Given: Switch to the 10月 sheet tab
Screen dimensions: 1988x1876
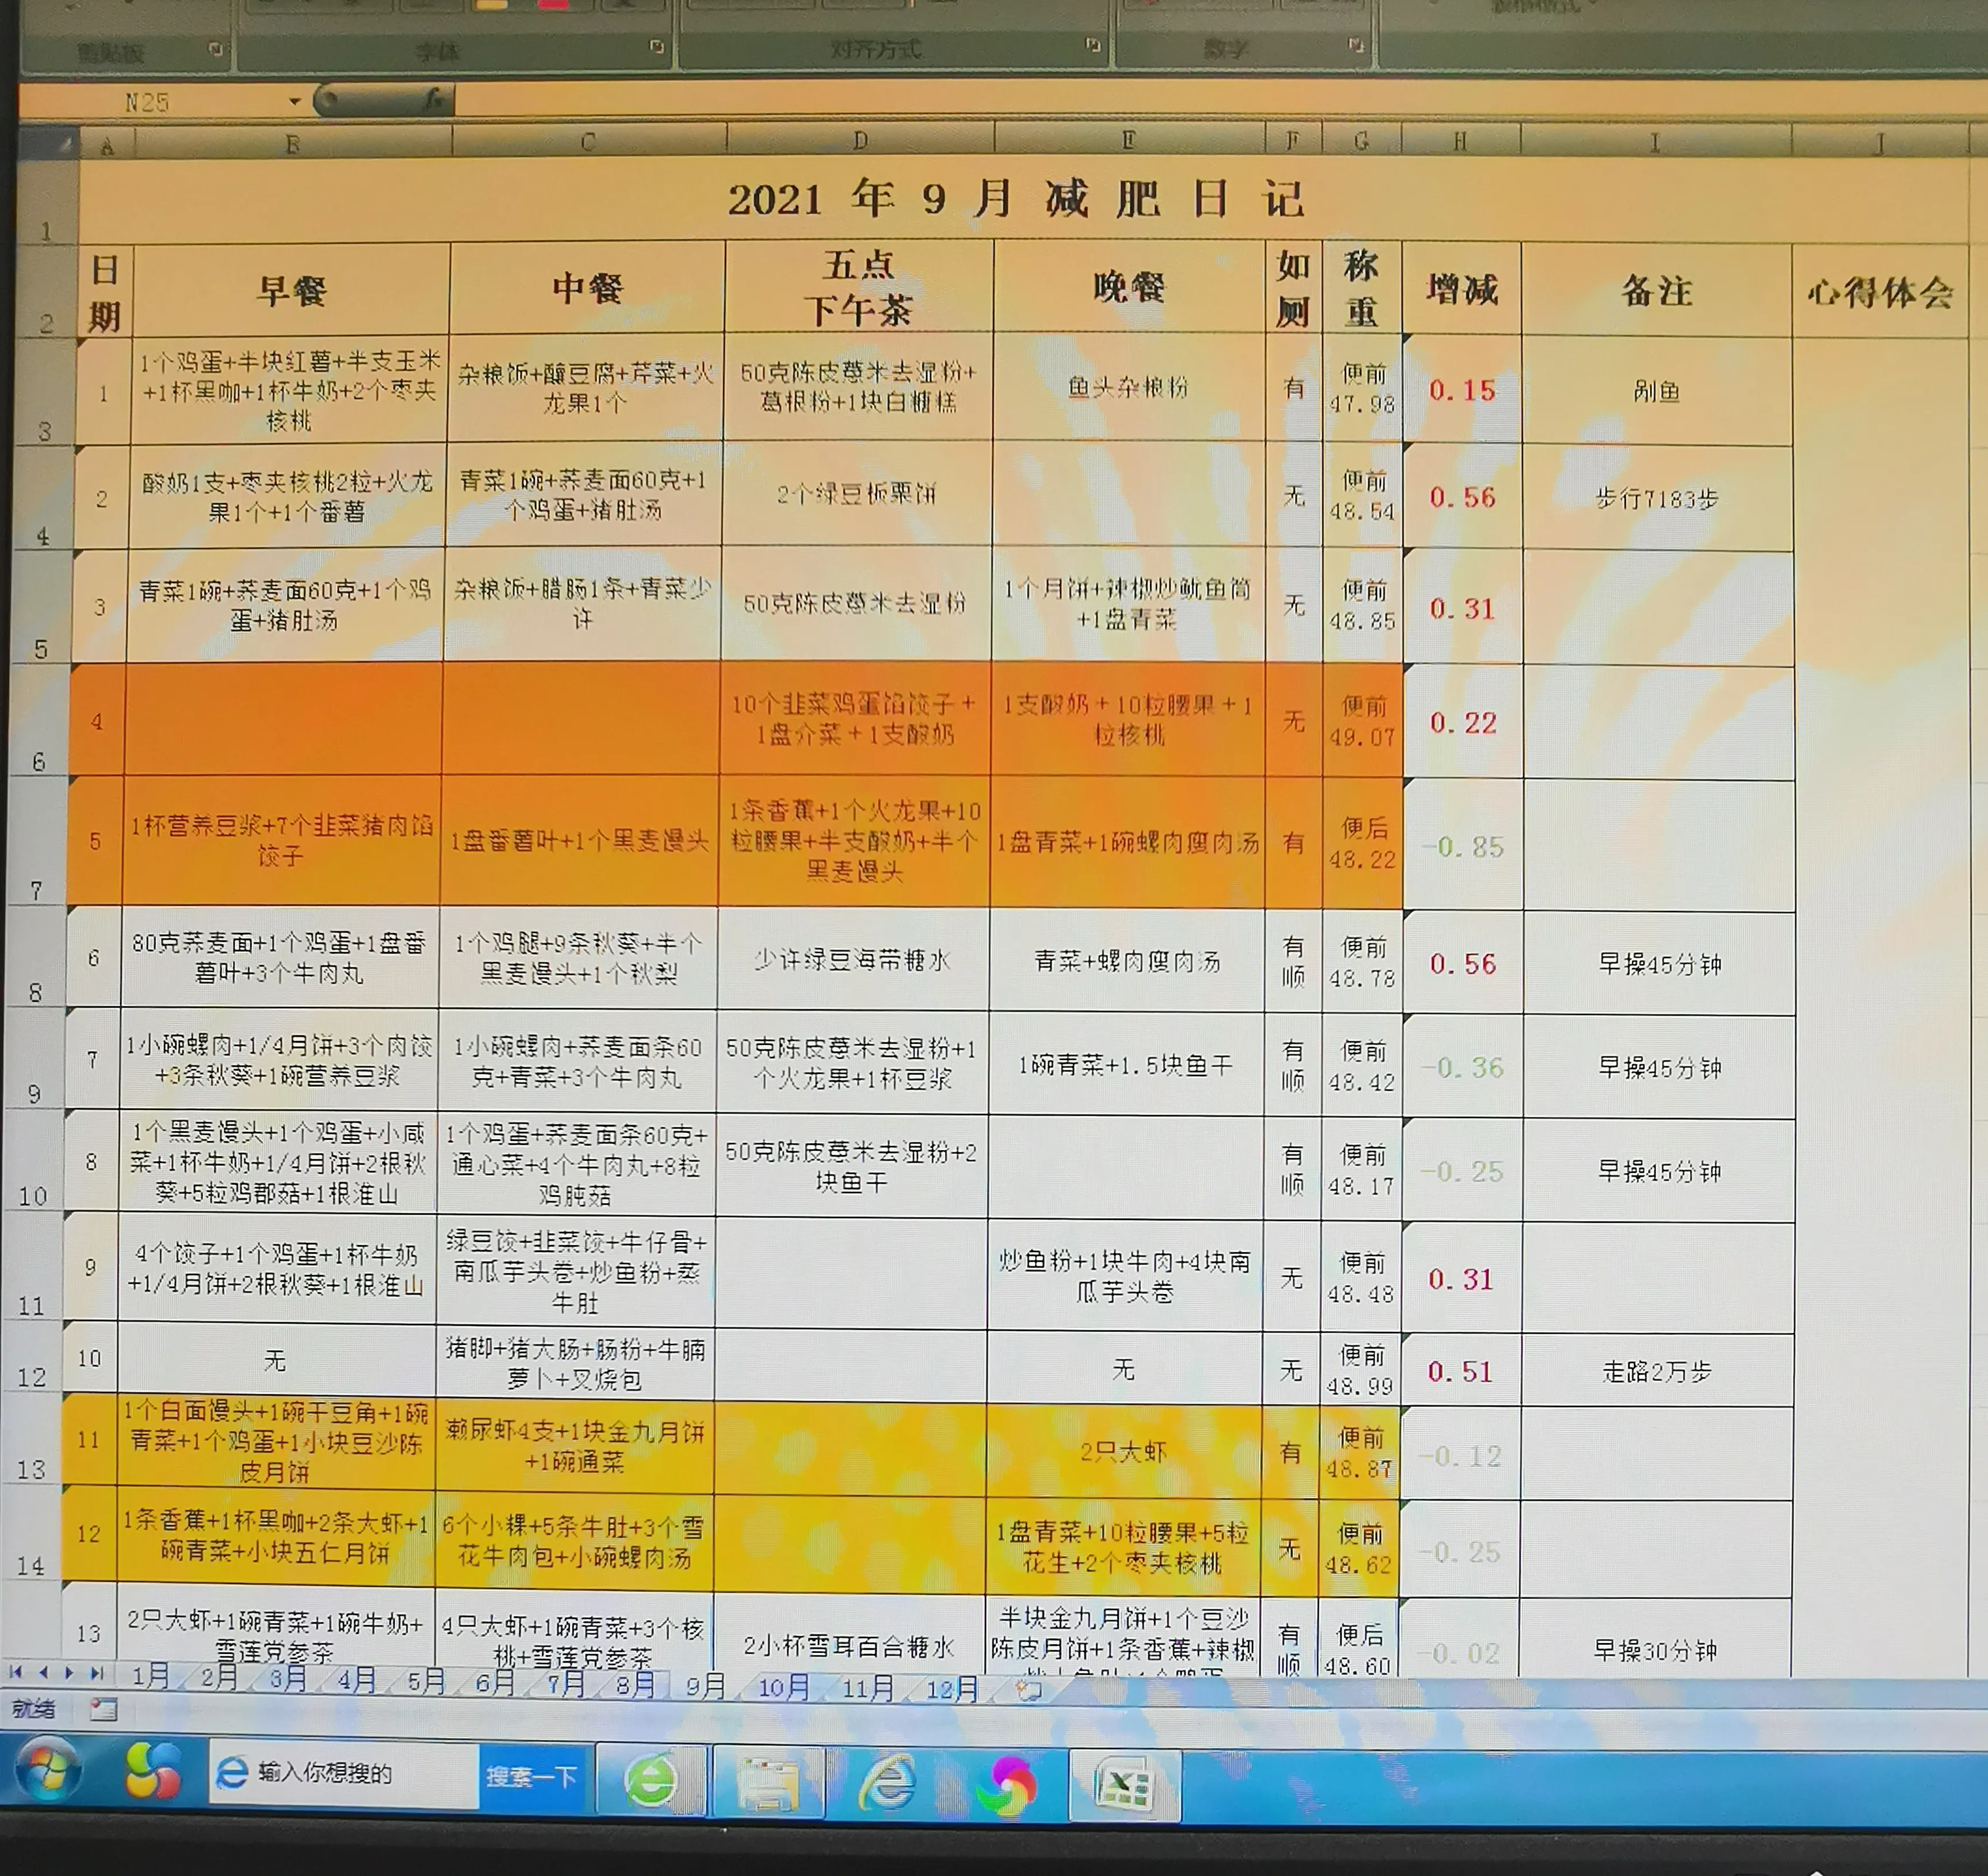Looking at the screenshot, I should [x=783, y=1688].
